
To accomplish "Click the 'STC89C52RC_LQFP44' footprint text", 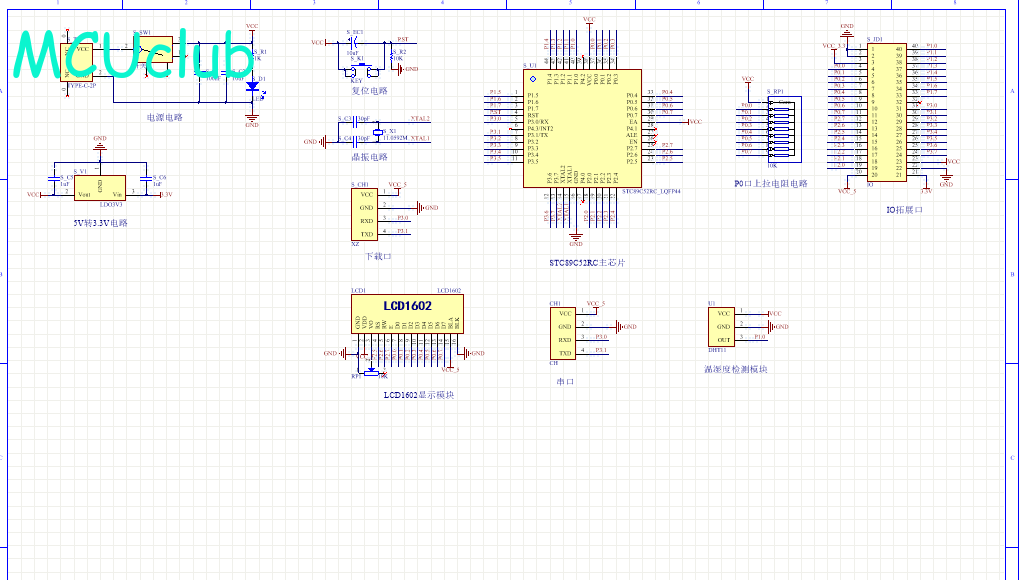I will point(651,191).
